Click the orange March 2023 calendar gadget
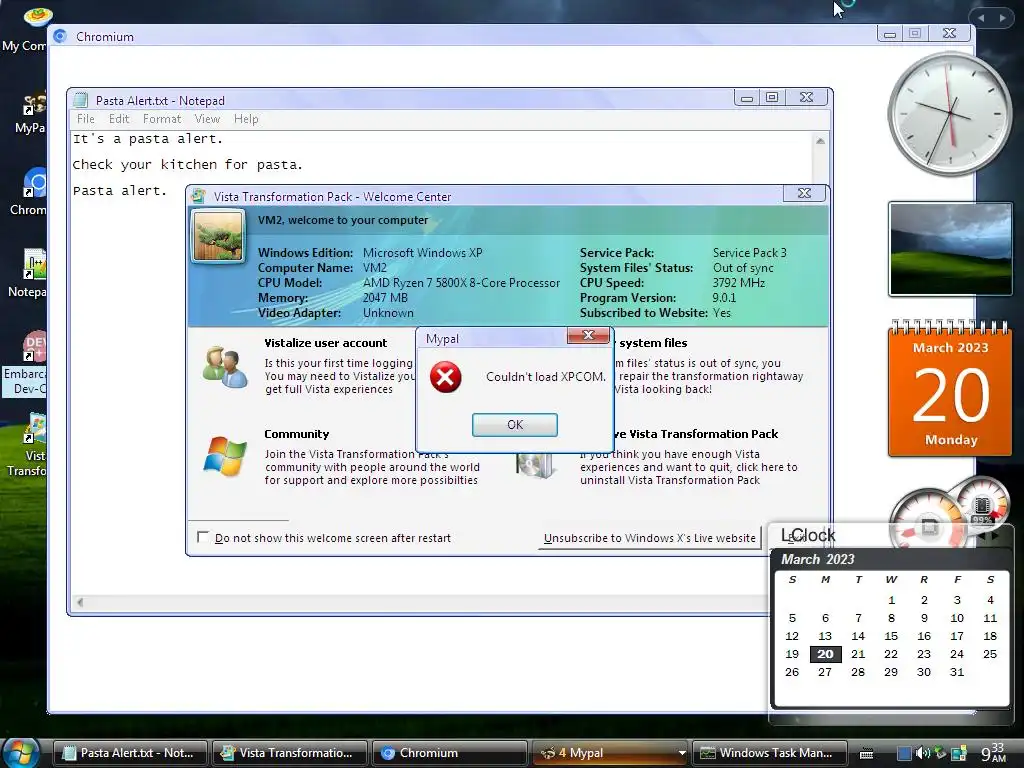The width and height of the screenshot is (1024, 768). coord(950,389)
